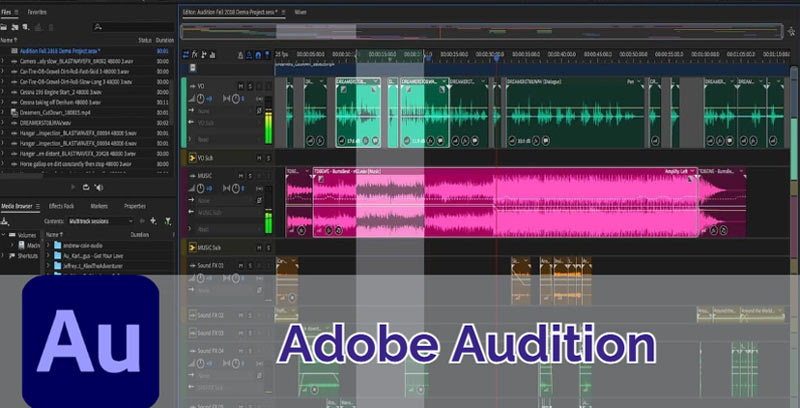The width and height of the screenshot is (800, 408).
Task: Mute the VO track
Action: pos(240,86)
